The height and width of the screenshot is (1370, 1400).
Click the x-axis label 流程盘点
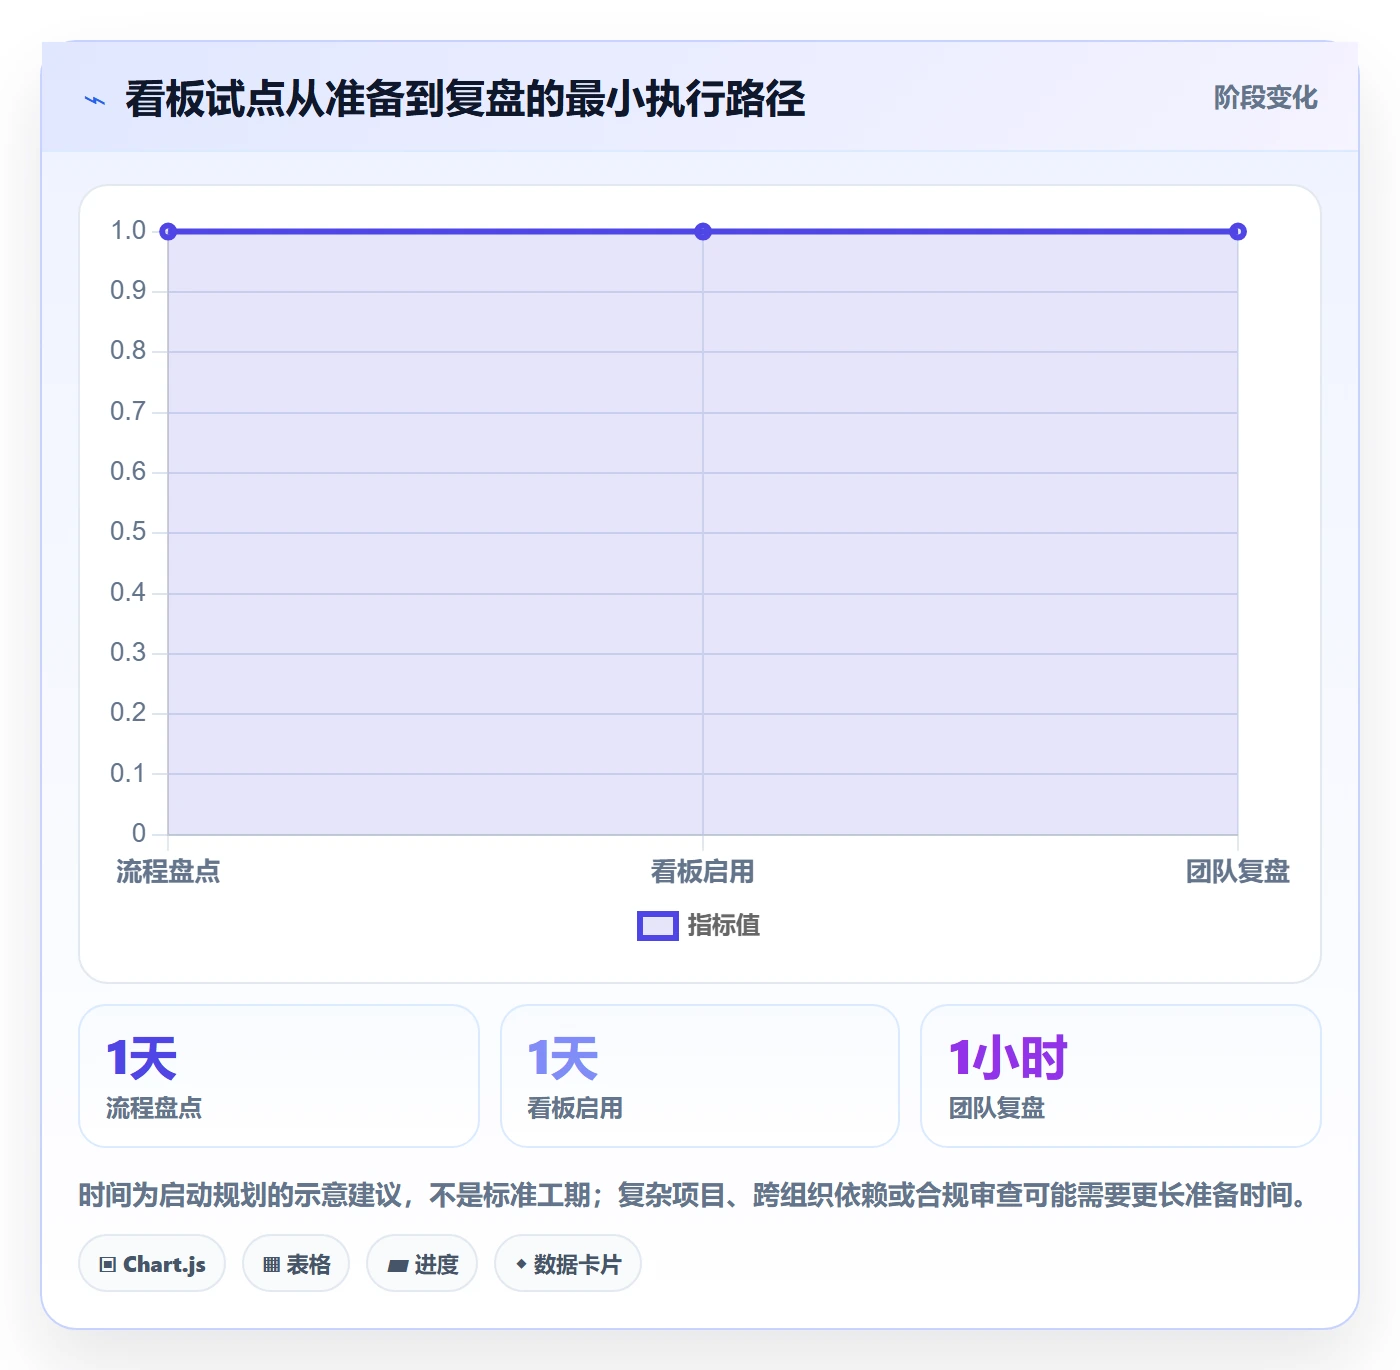168,872
